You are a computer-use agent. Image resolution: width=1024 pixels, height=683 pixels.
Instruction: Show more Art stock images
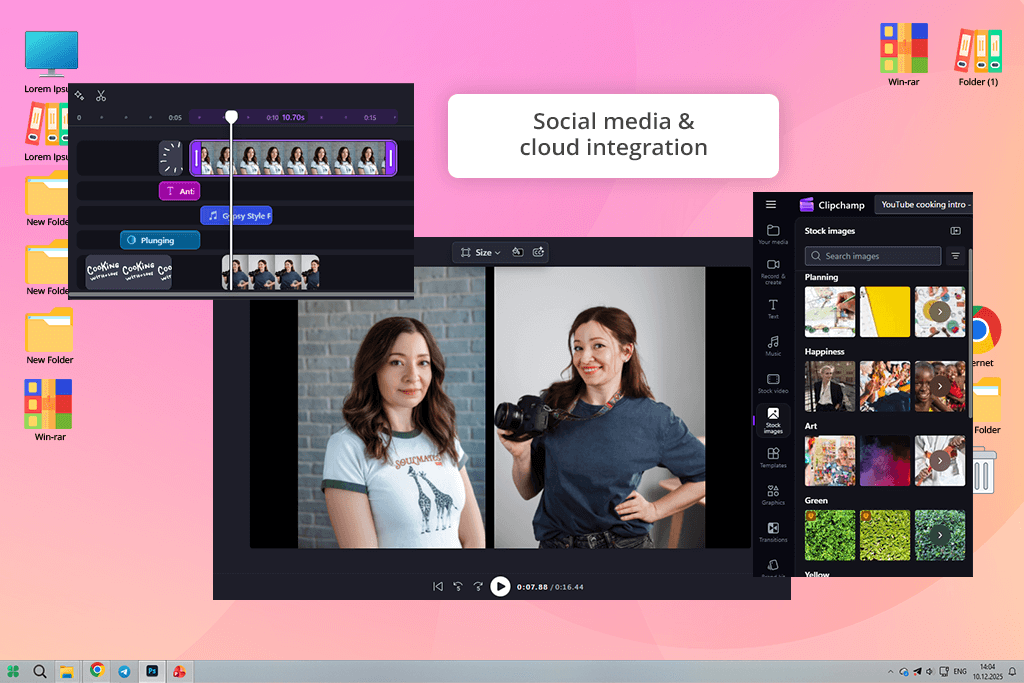click(940, 460)
